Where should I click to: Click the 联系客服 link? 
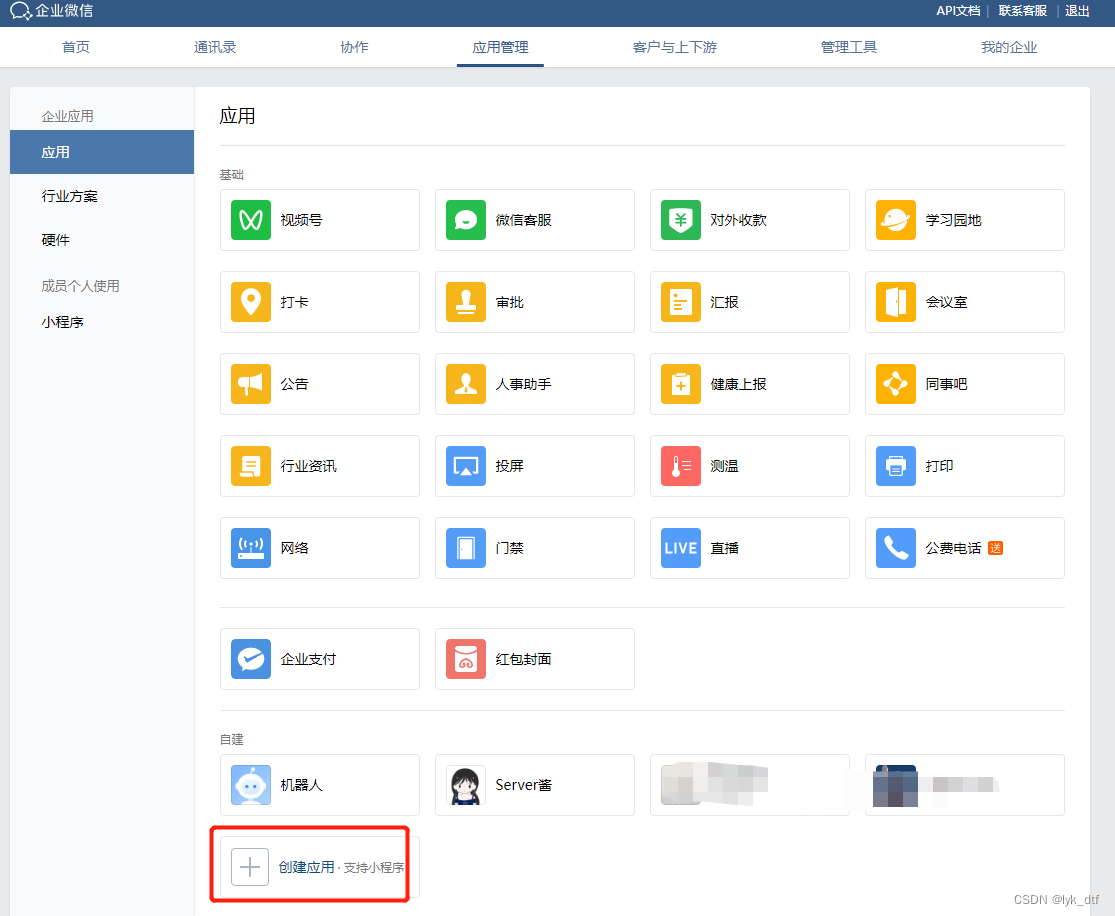click(1023, 11)
